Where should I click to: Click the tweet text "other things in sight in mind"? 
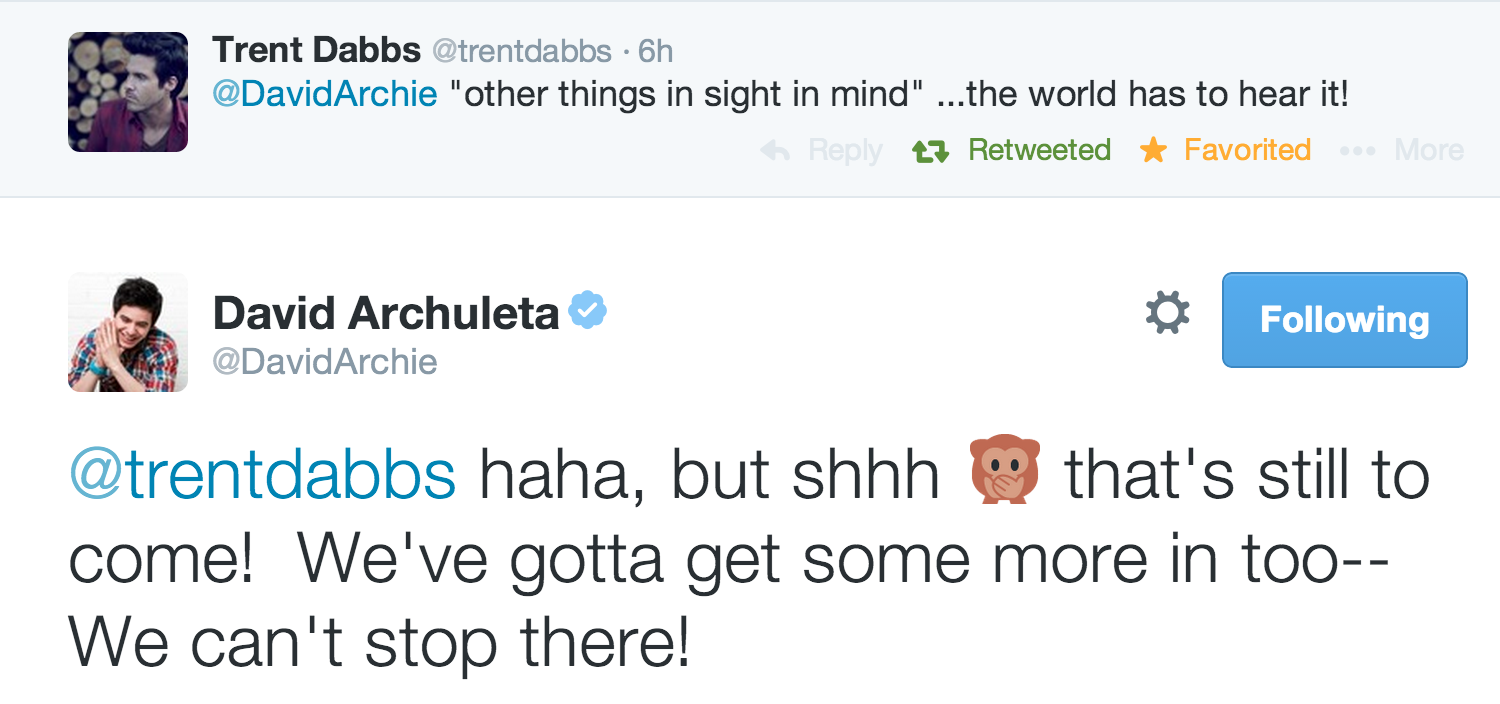(685, 94)
